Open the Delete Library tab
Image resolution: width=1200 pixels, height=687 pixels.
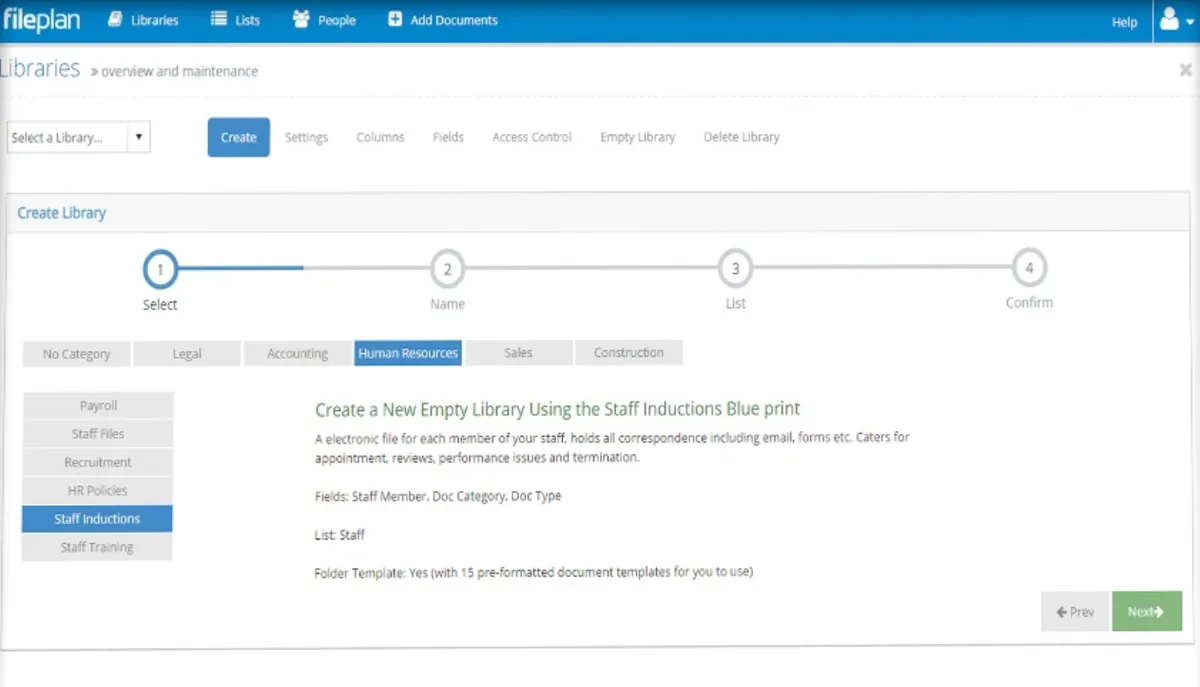[x=741, y=137]
